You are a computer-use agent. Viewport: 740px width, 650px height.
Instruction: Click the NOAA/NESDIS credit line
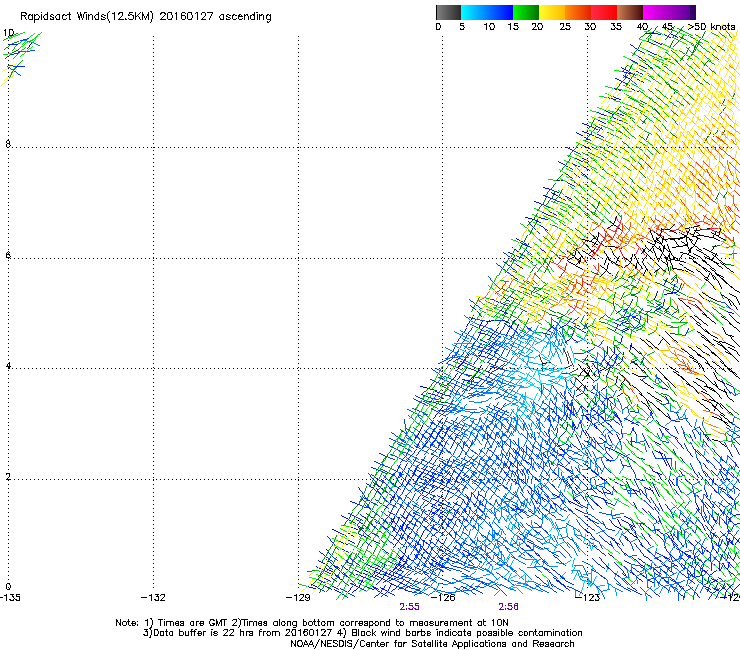432,644
